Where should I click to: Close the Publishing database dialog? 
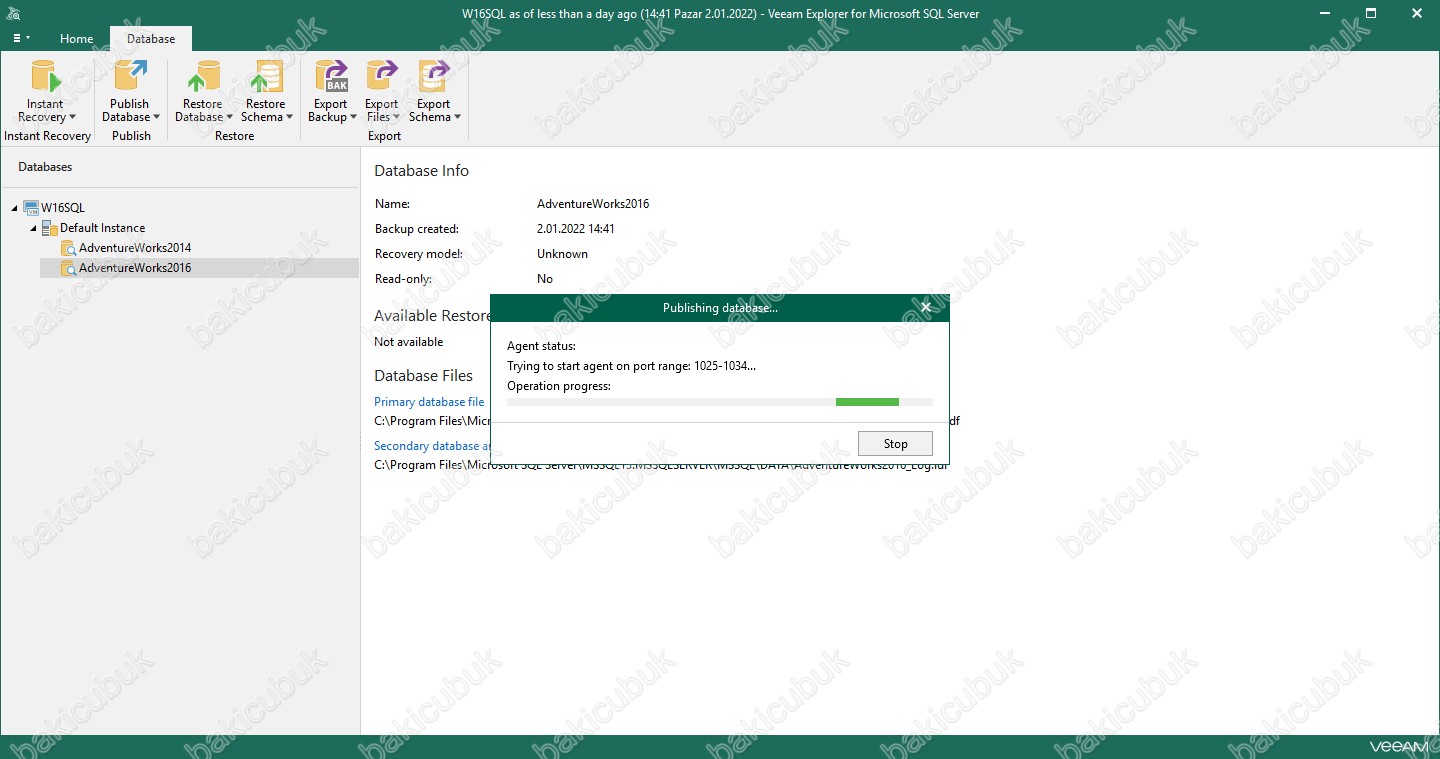coord(926,308)
